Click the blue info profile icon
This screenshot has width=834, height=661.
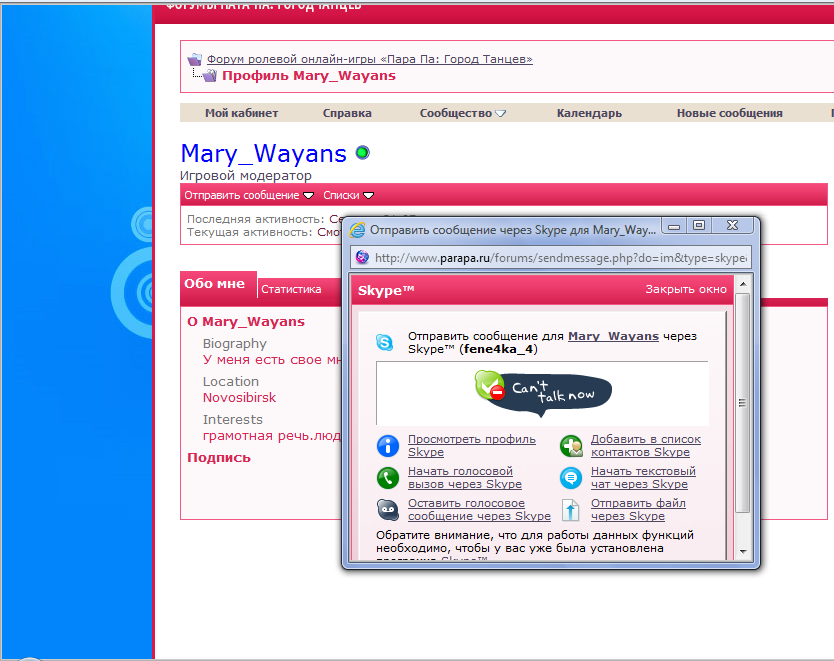pyautogui.click(x=388, y=446)
